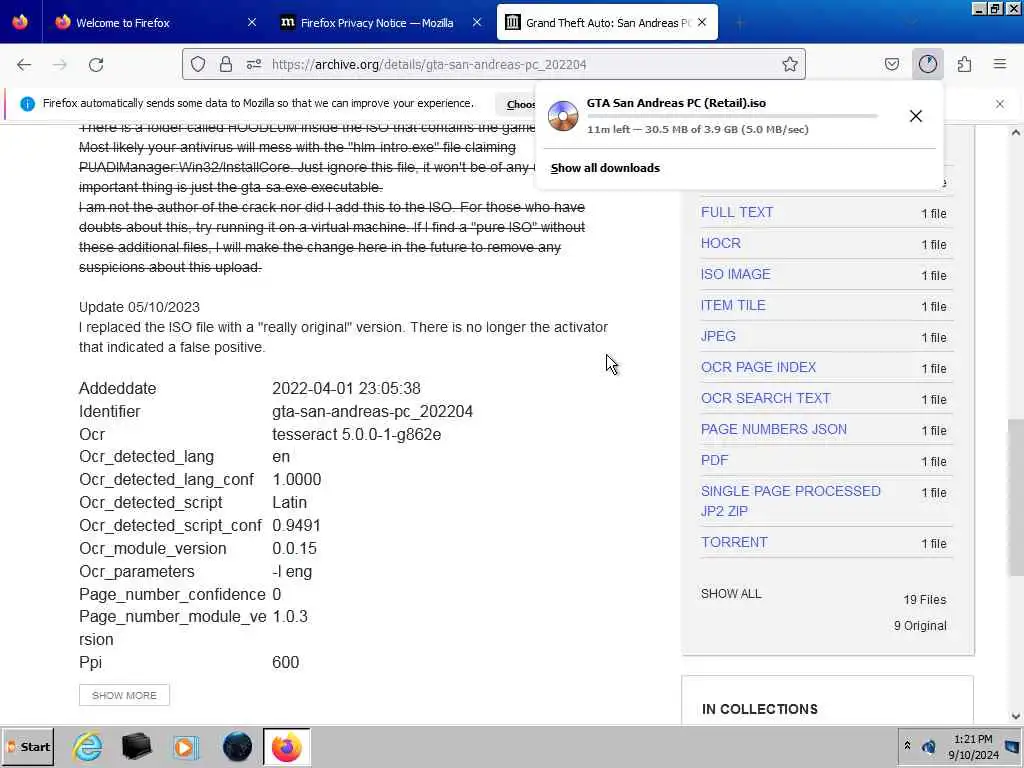Viewport: 1024px width, 768px height.
Task: Open the black folder taskbar icon
Action: point(136,746)
